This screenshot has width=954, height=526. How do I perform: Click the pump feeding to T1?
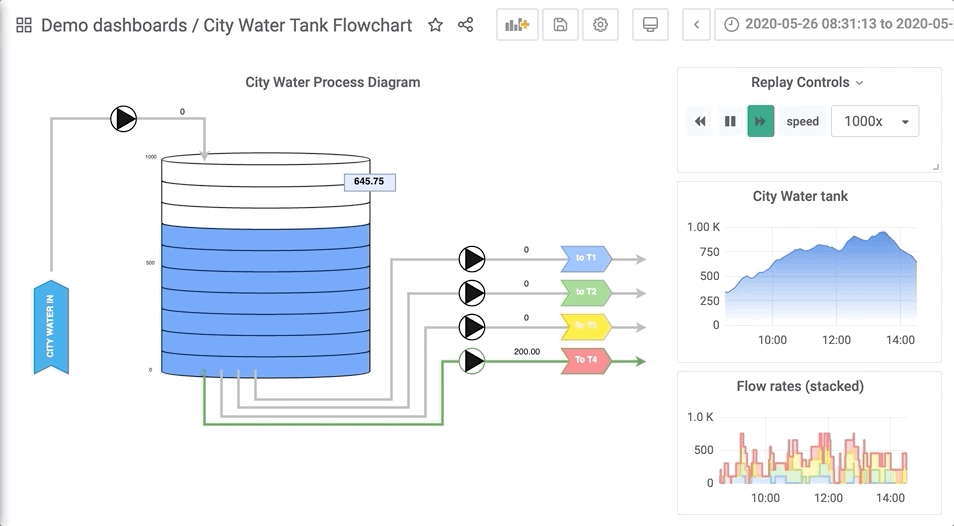point(472,259)
